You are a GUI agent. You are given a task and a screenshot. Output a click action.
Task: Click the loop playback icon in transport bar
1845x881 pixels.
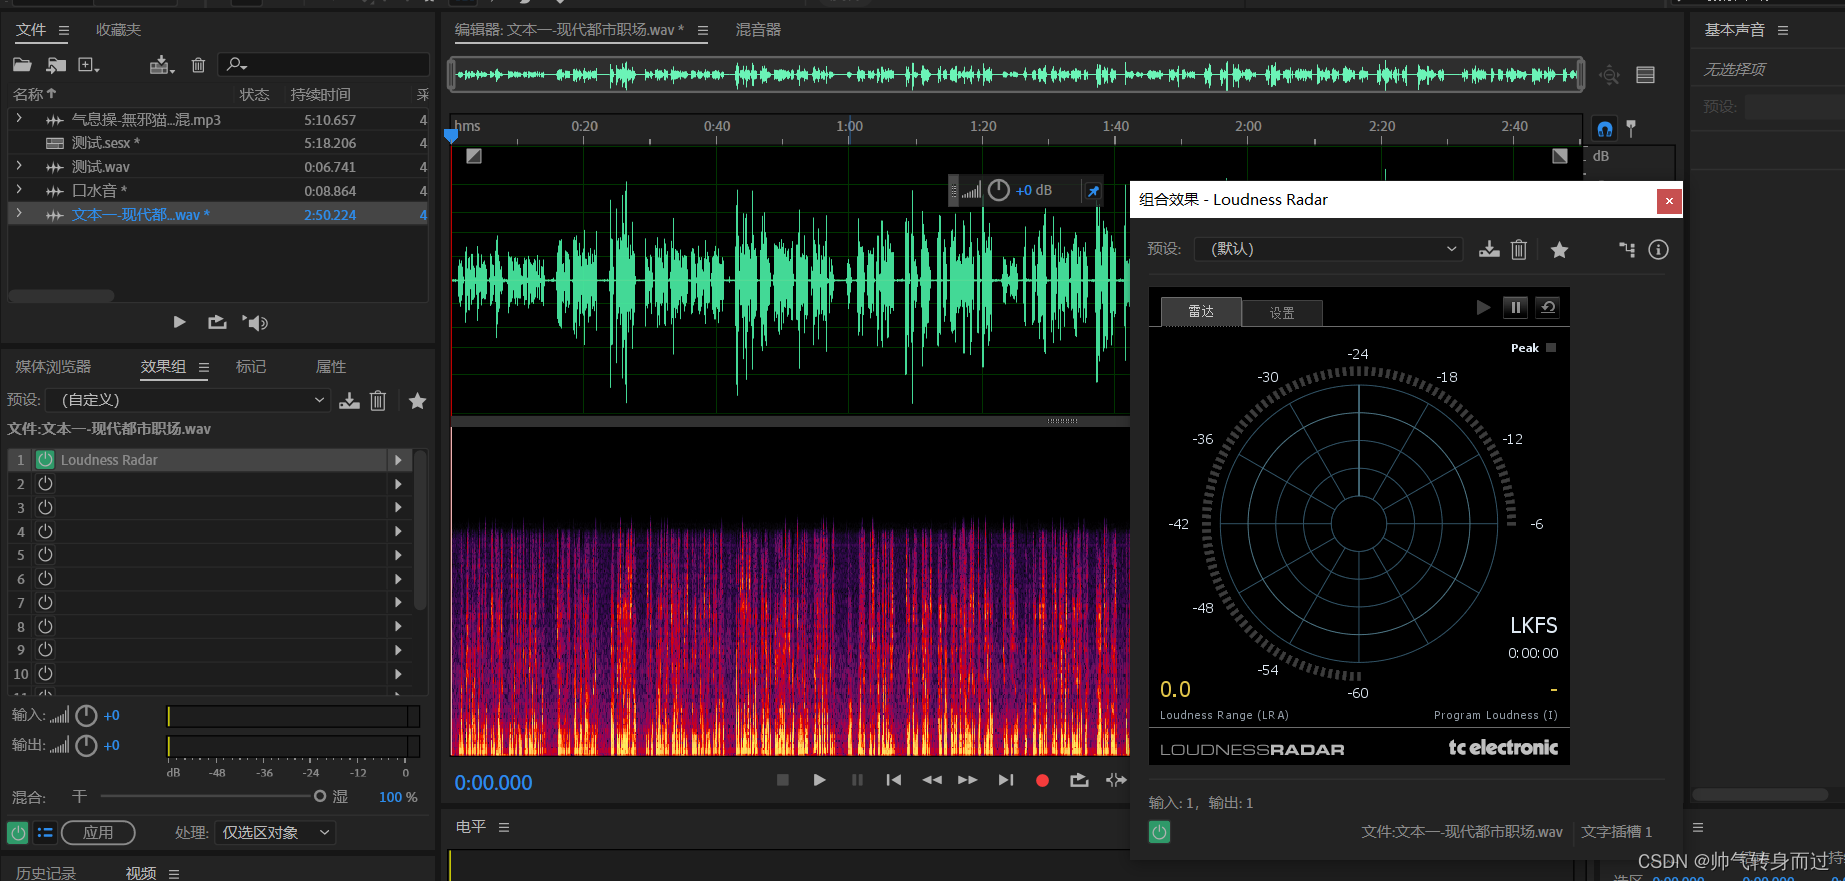pyautogui.click(x=1079, y=780)
